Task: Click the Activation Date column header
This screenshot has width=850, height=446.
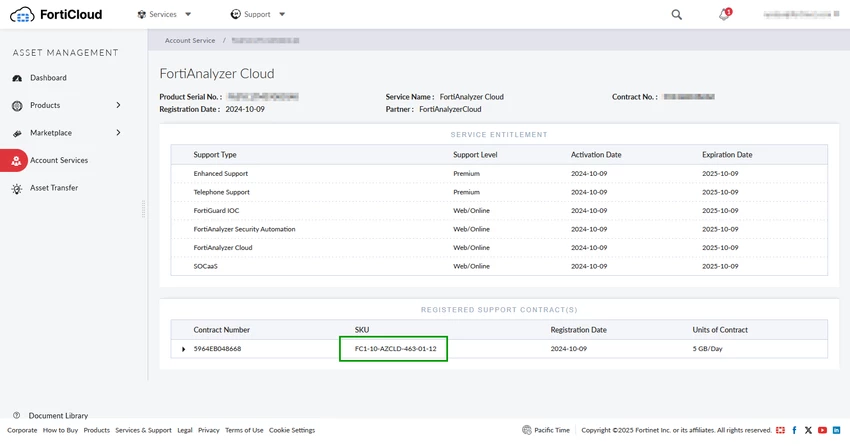Action: 596,155
